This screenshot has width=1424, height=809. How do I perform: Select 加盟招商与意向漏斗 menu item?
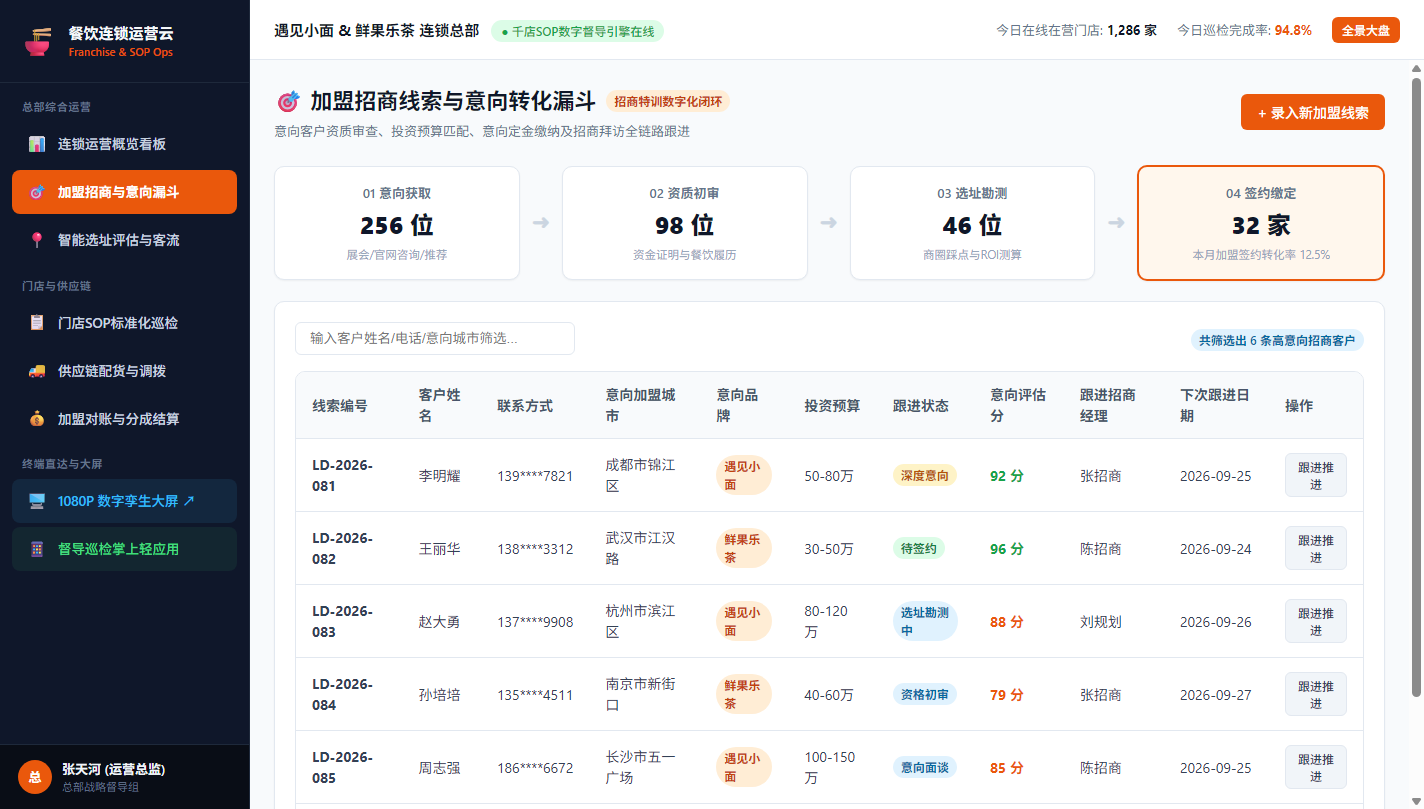coord(124,192)
